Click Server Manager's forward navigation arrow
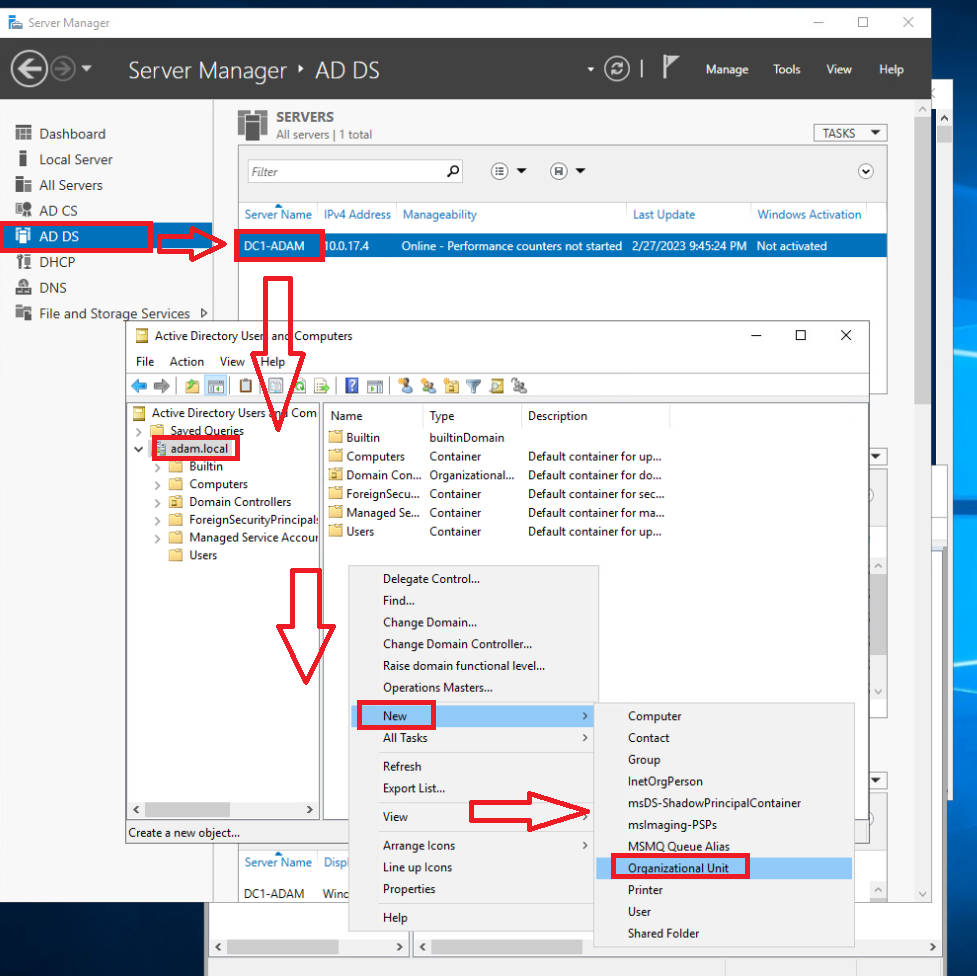Image resolution: width=977 pixels, height=976 pixels. click(x=63, y=69)
